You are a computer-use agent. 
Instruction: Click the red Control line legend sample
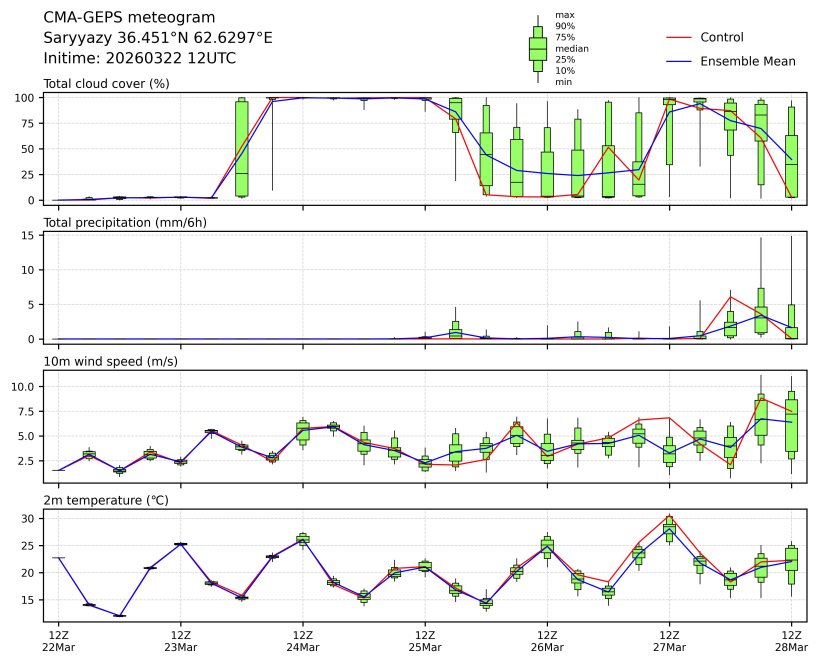[679, 37]
